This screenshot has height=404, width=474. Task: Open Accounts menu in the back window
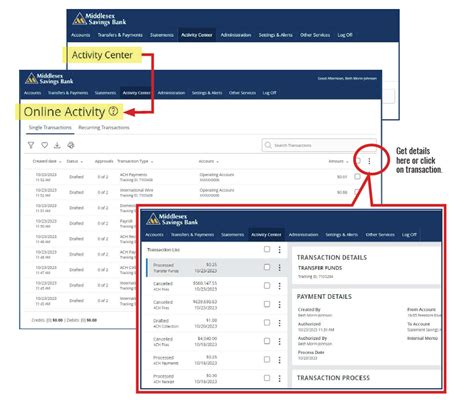[81, 35]
